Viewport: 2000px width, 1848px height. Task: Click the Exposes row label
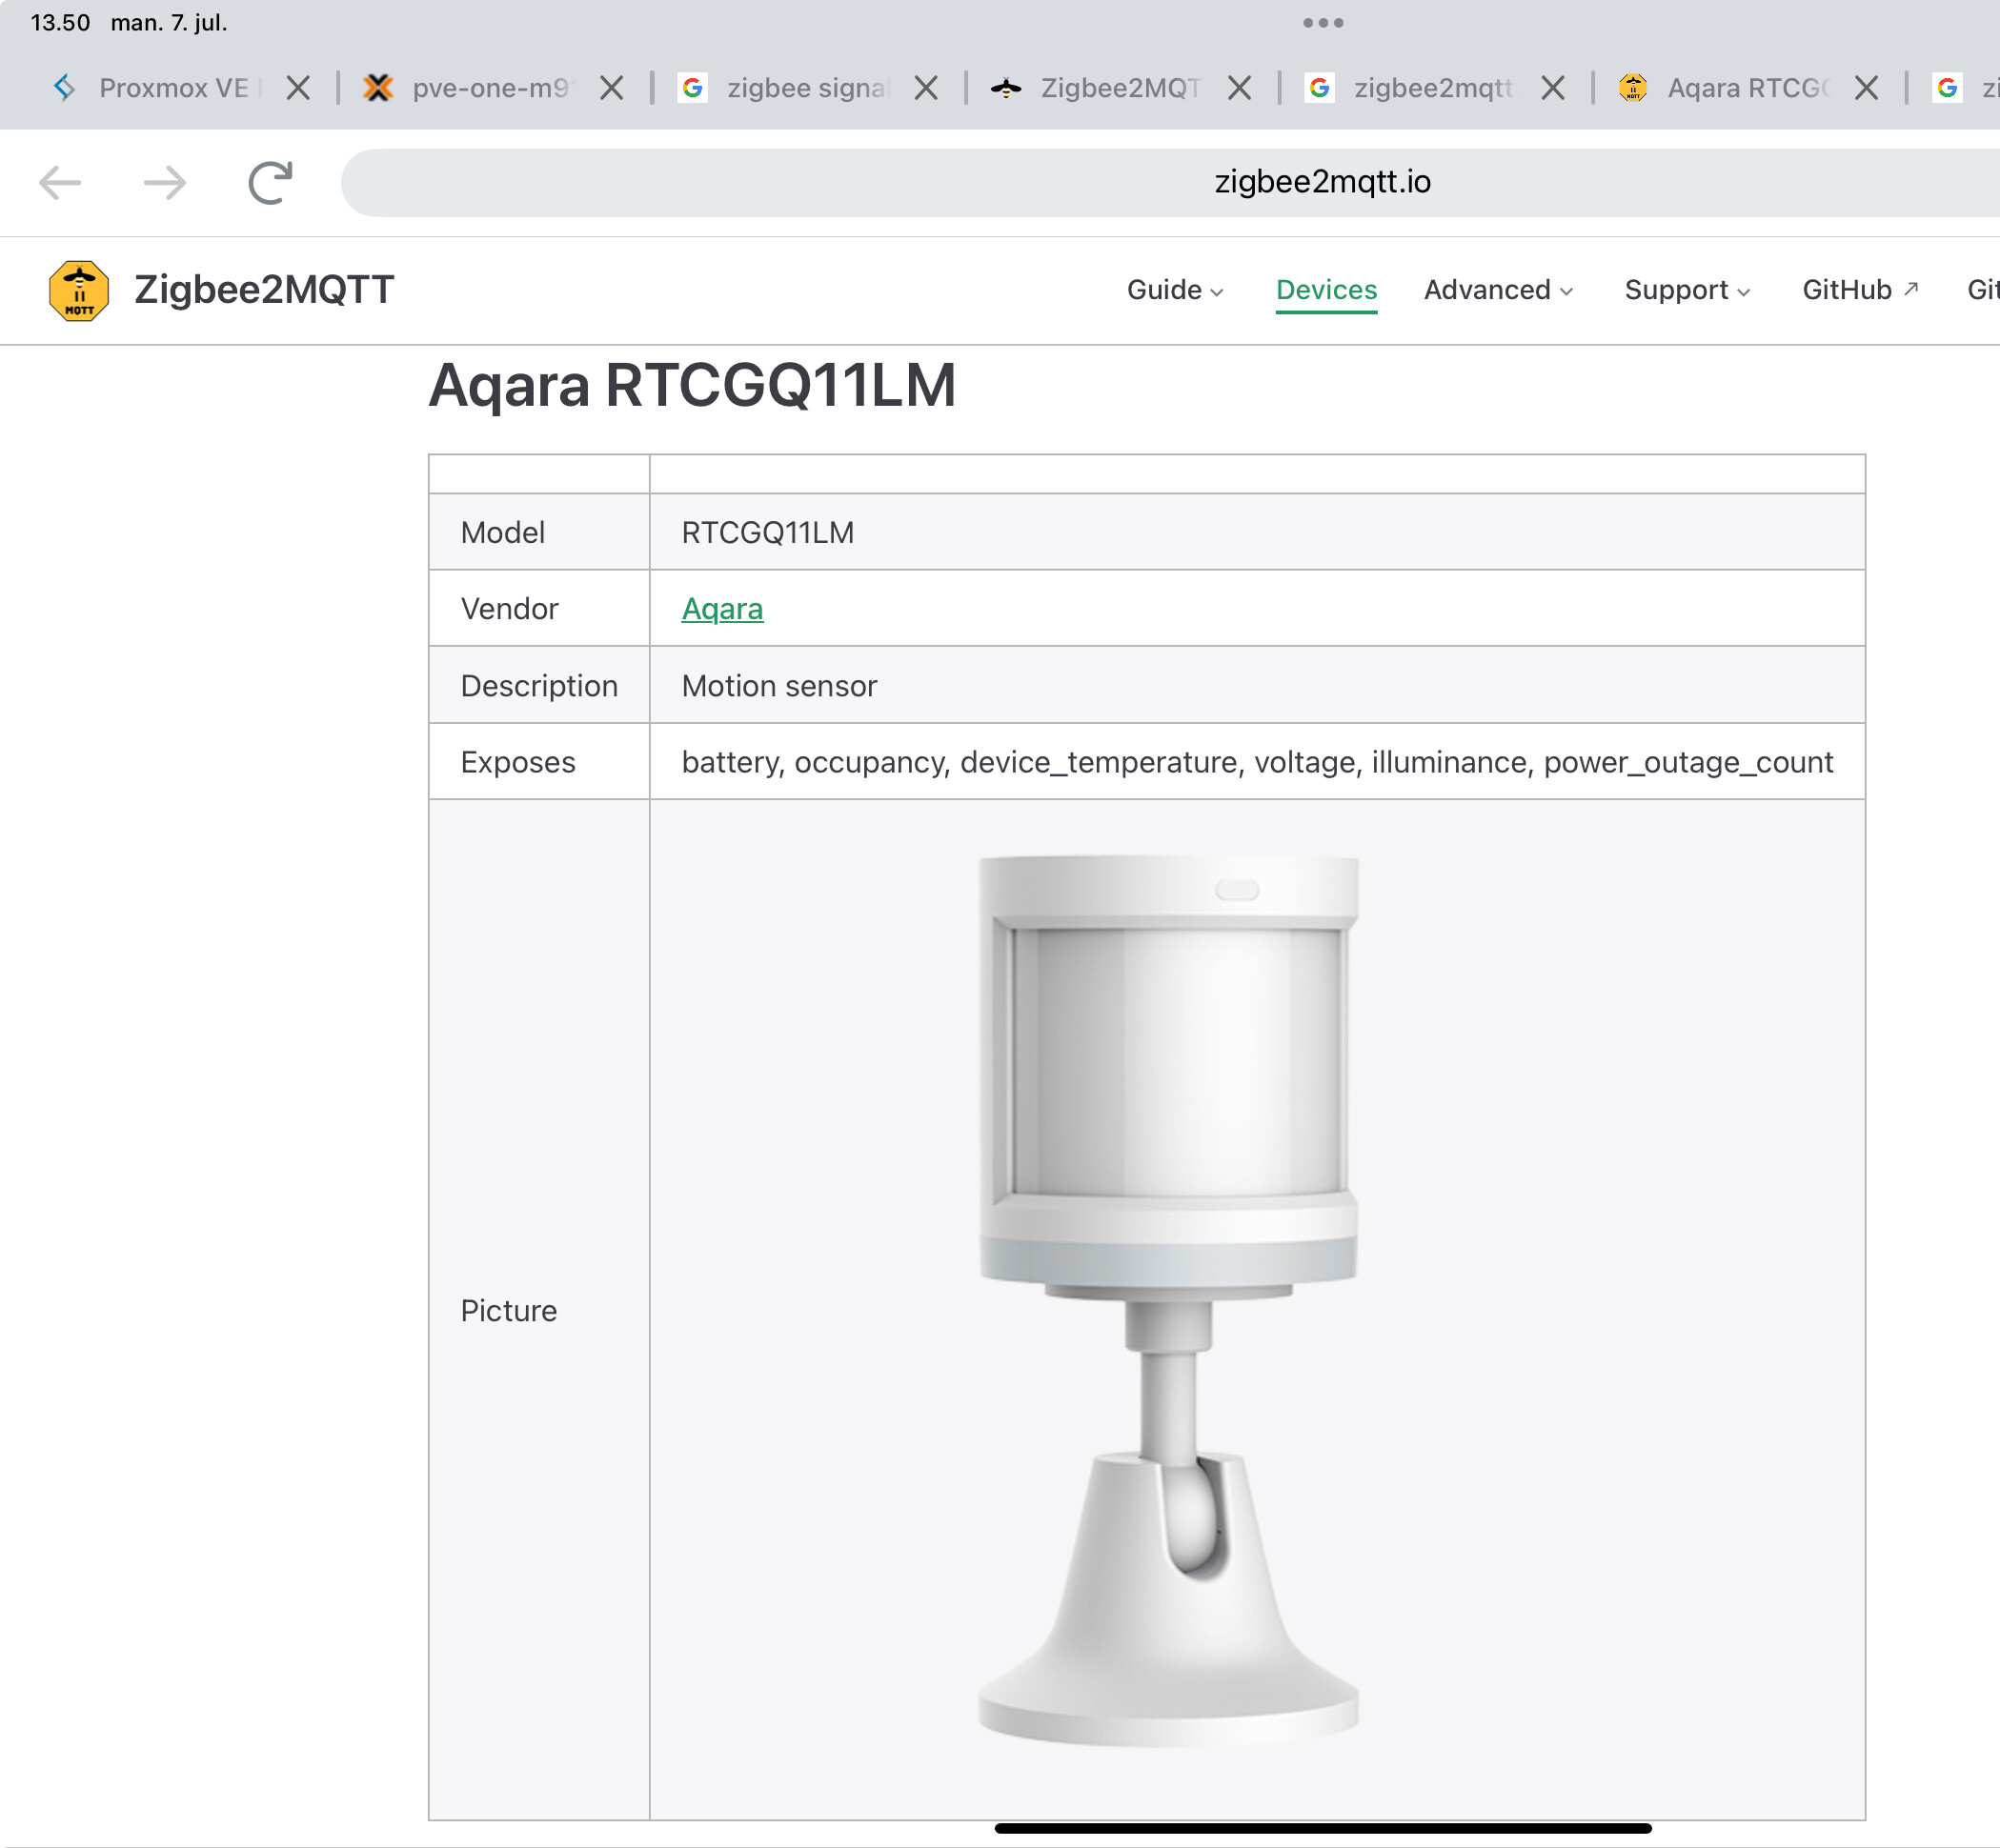pos(518,762)
